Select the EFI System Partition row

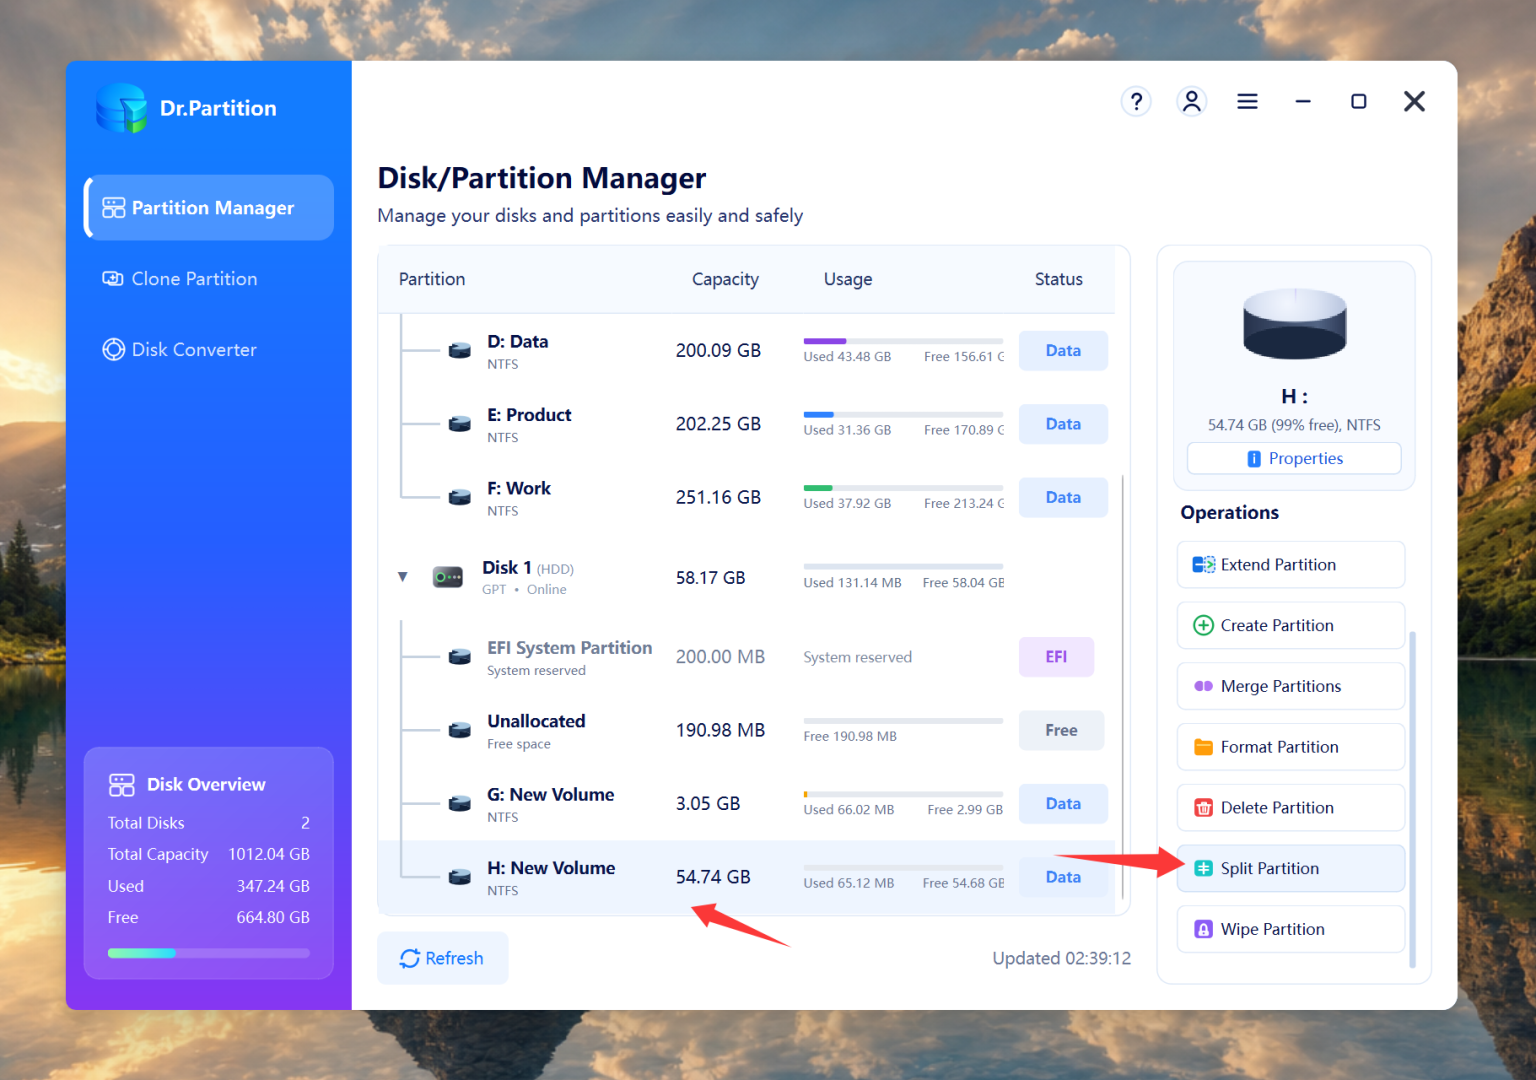point(747,657)
